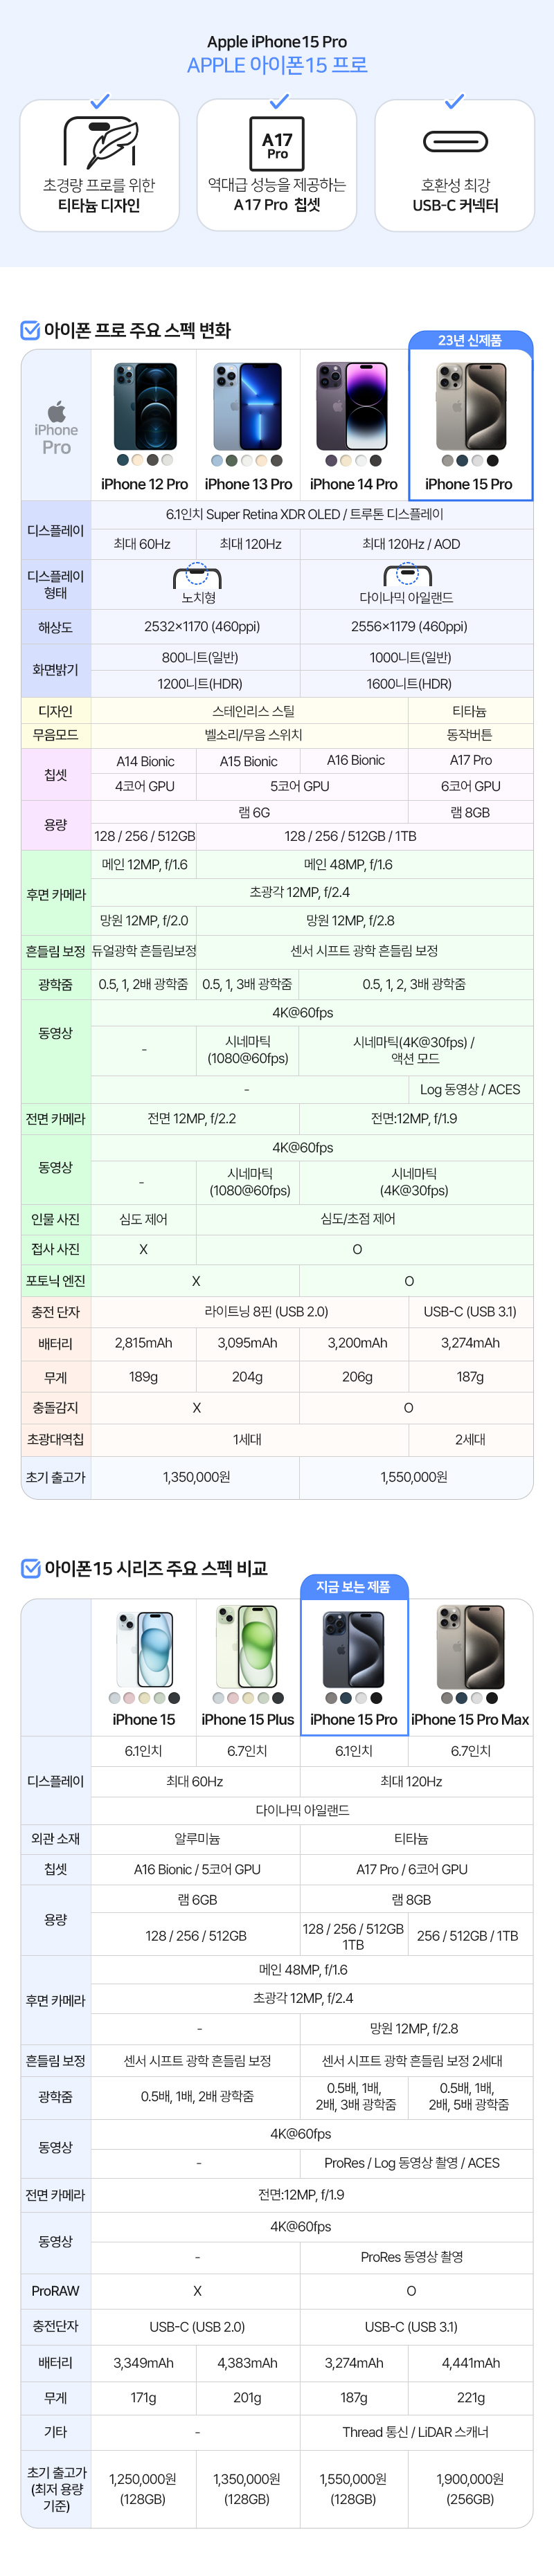Click the notch display shape icon
The image size is (554, 2576).
pyautogui.click(x=197, y=576)
